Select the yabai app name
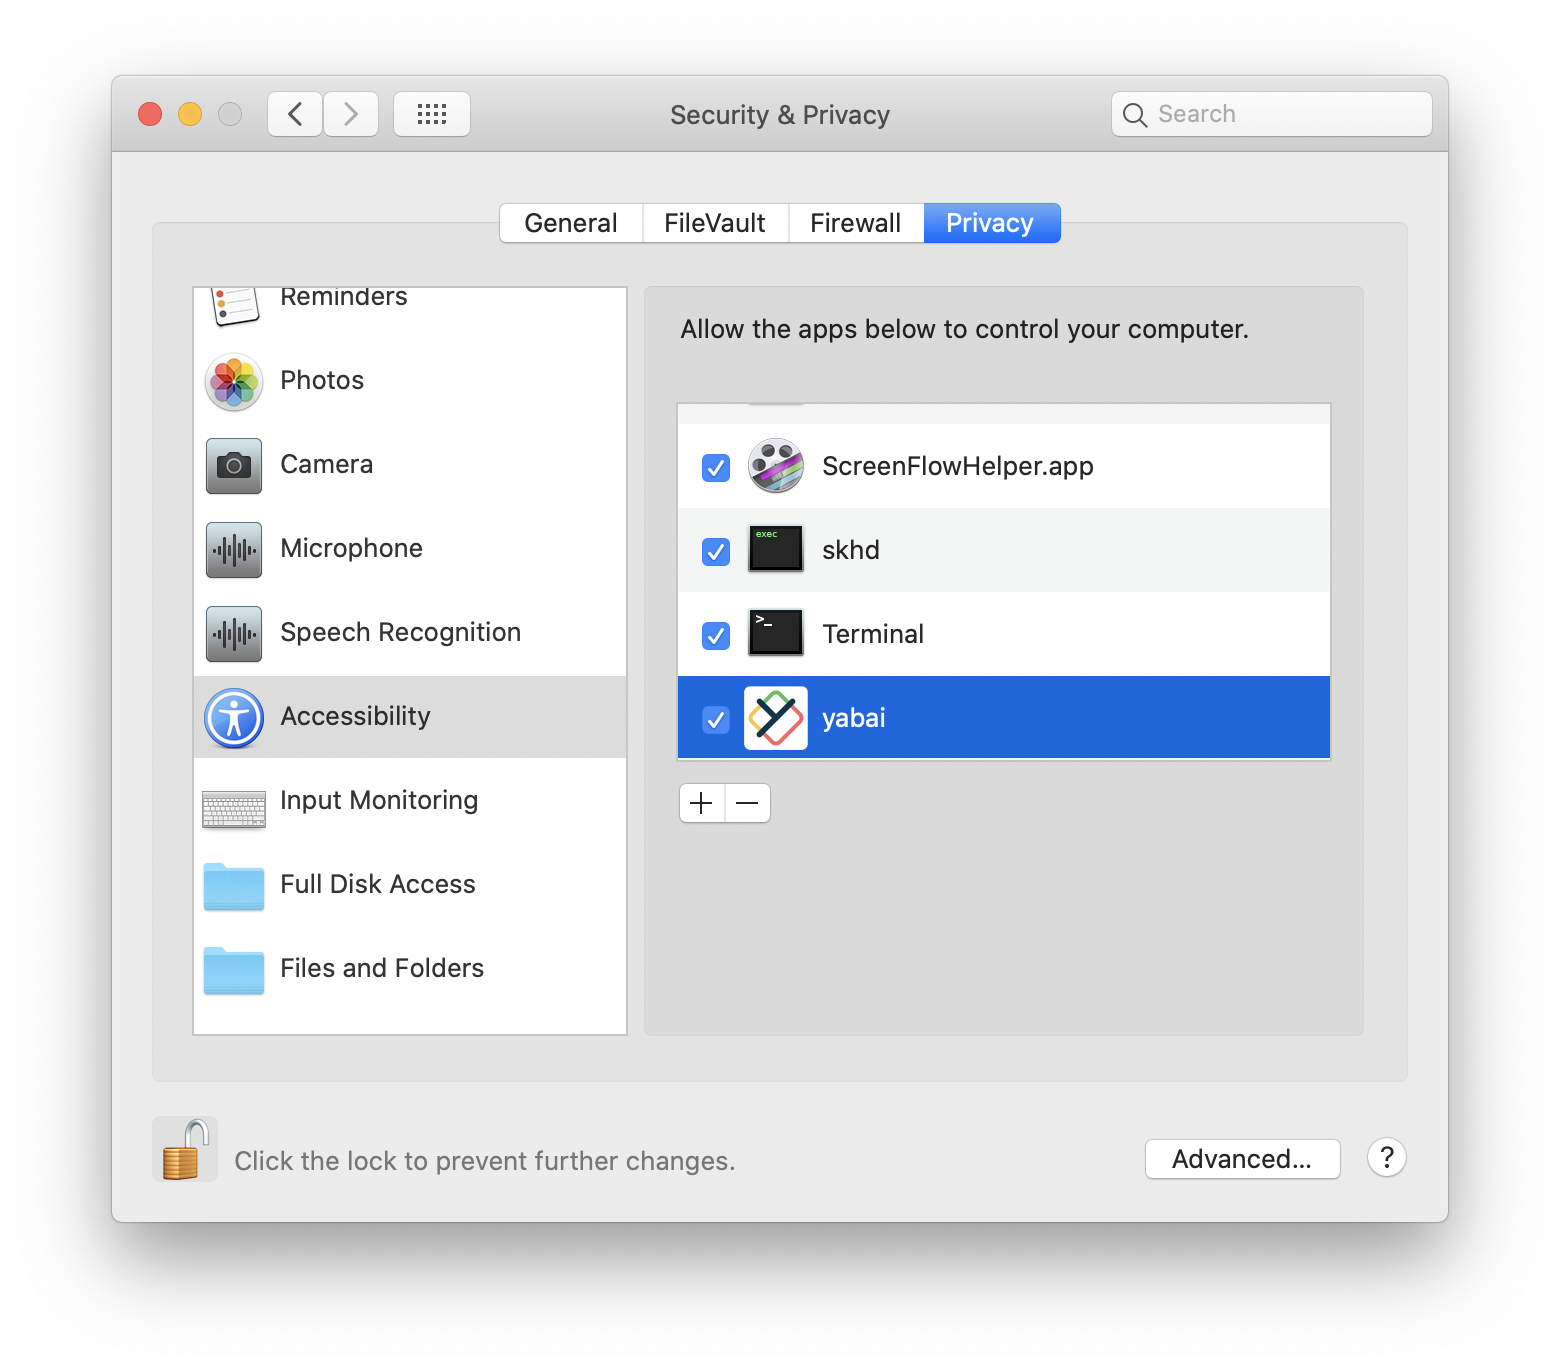 pyautogui.click(x=854, y=719)
